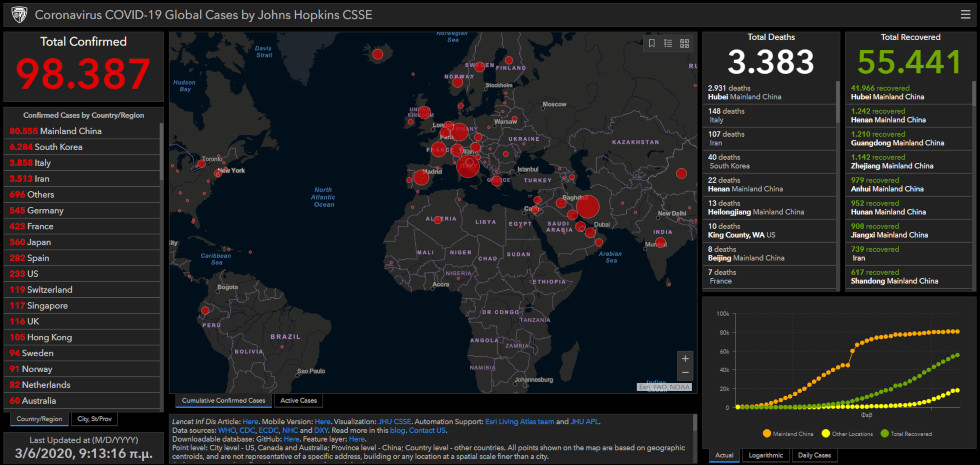Click 41.966 recovered Hubei entry

[908, 92]
